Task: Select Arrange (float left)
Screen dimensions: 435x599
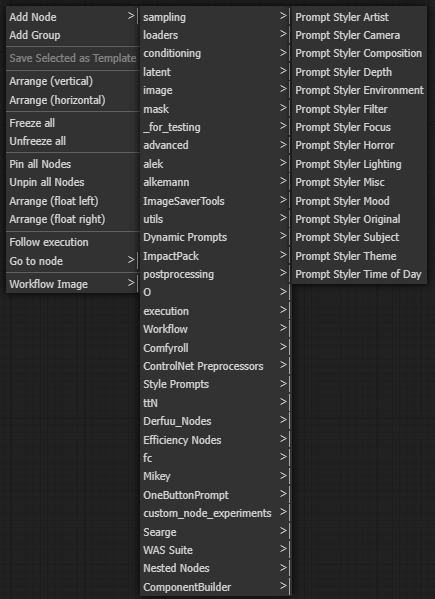Action: pos(73,201)
